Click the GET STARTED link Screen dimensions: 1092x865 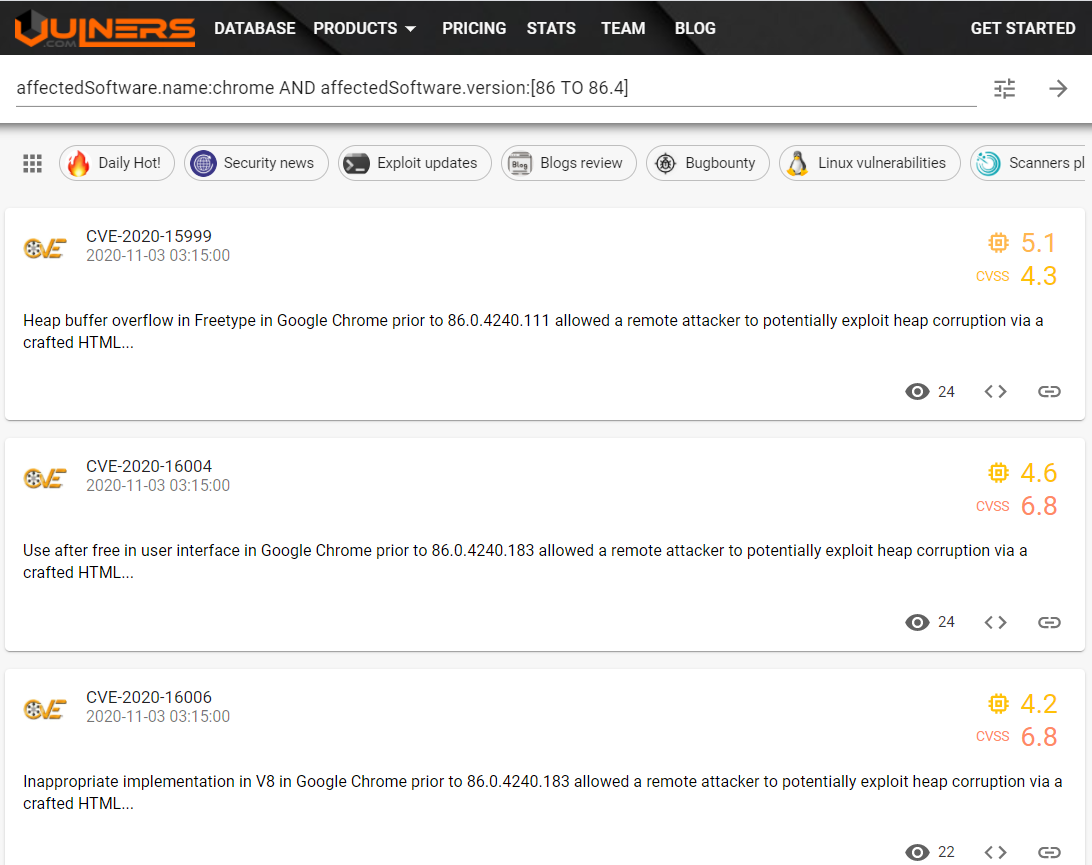[1022, 28]
